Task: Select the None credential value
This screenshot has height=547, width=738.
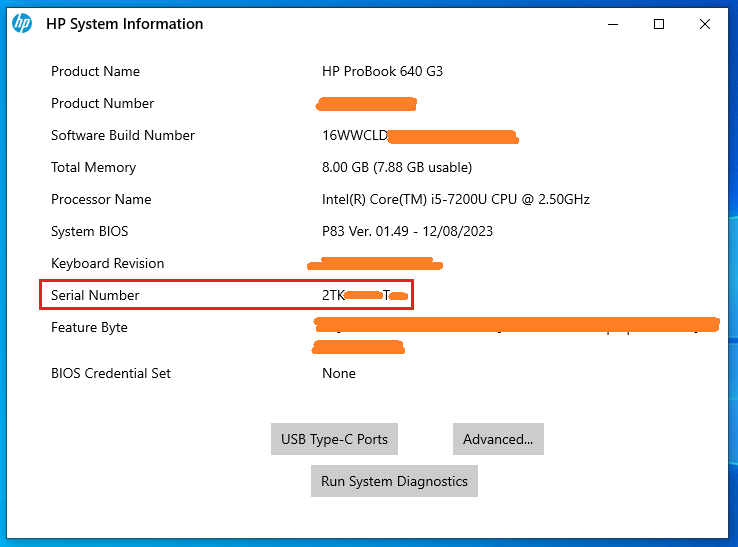Action: 339,373
